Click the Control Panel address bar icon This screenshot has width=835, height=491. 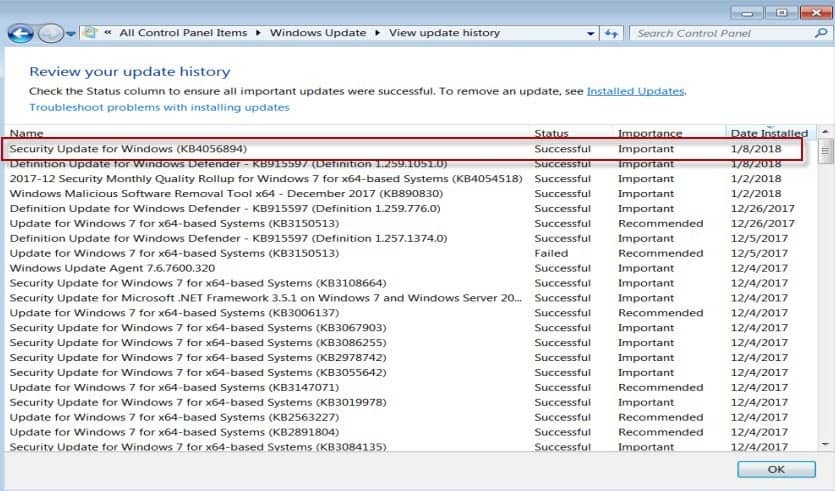(90, 33)
